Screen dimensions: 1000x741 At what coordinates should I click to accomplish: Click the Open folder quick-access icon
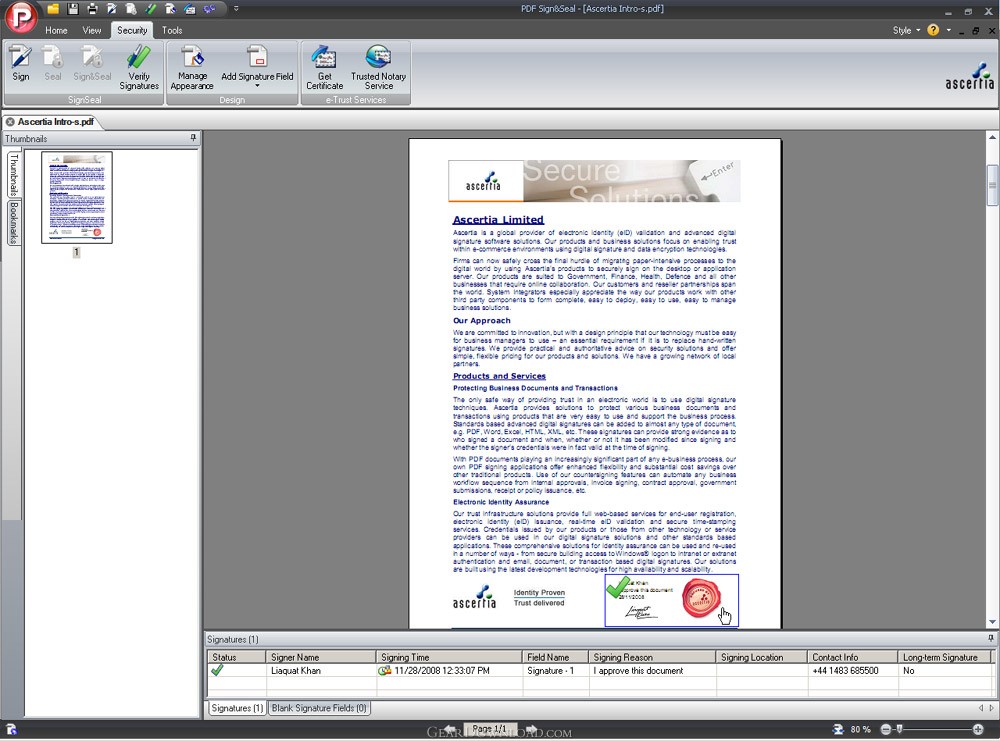pos(53,9)
